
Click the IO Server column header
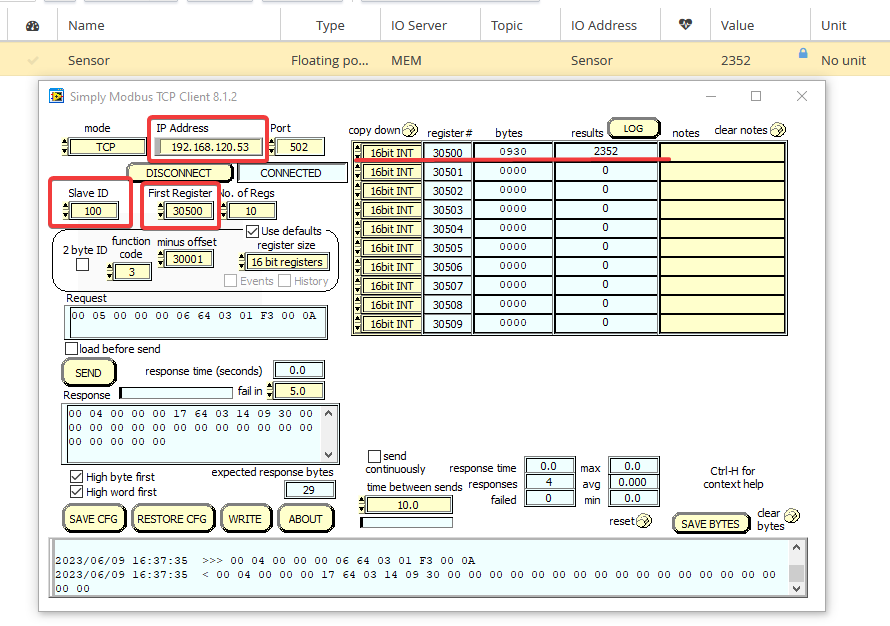click(x=419, y=26)
